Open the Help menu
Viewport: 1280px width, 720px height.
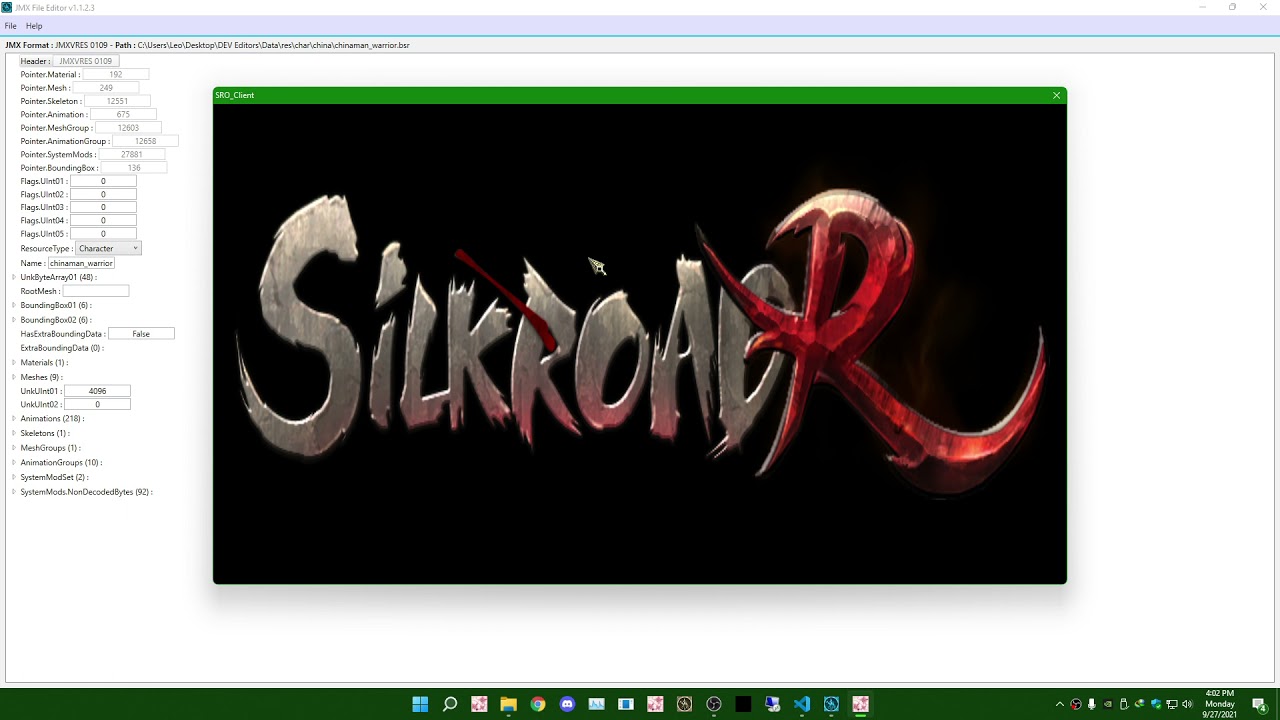(34, 26)
